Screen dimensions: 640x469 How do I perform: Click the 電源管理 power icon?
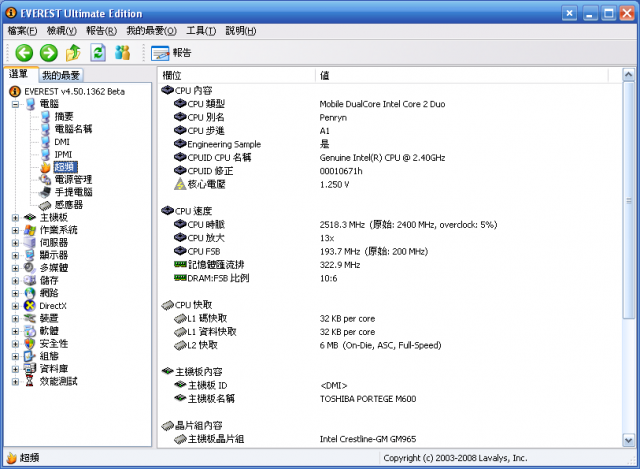point(45,180)
